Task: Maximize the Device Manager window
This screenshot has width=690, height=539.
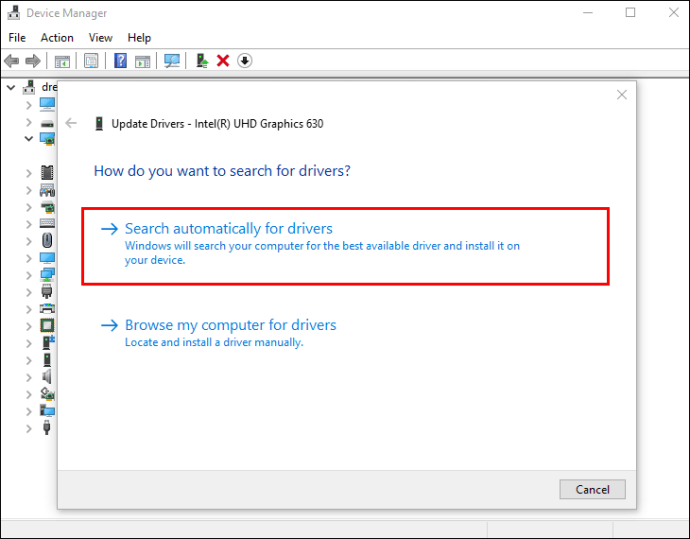Action: point(630,12)
